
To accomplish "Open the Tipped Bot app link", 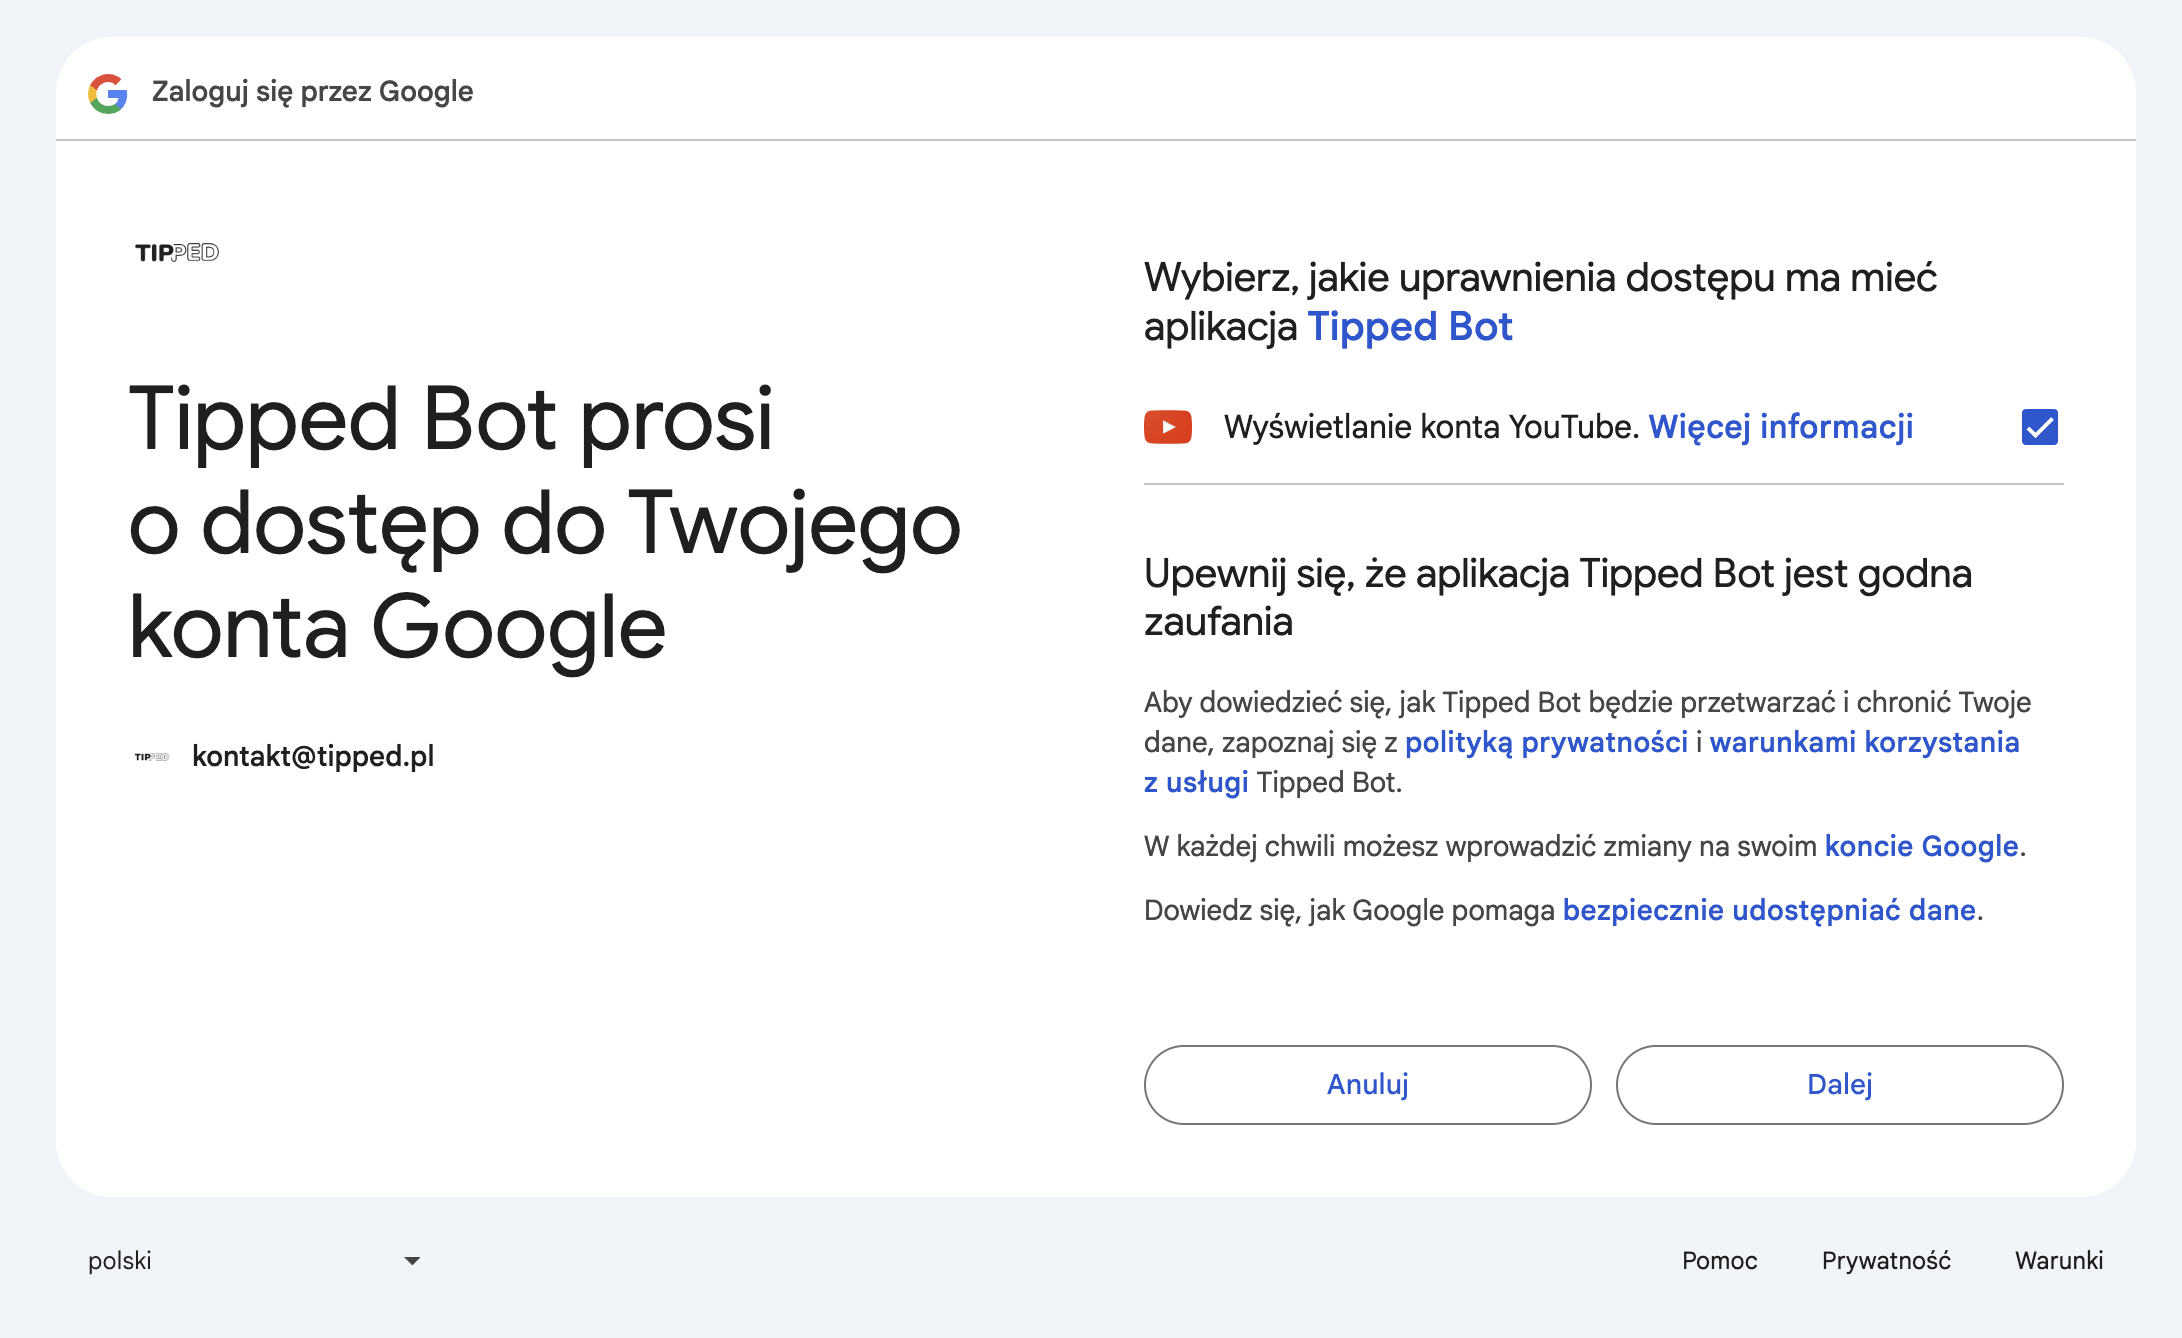I will 1410,327.
